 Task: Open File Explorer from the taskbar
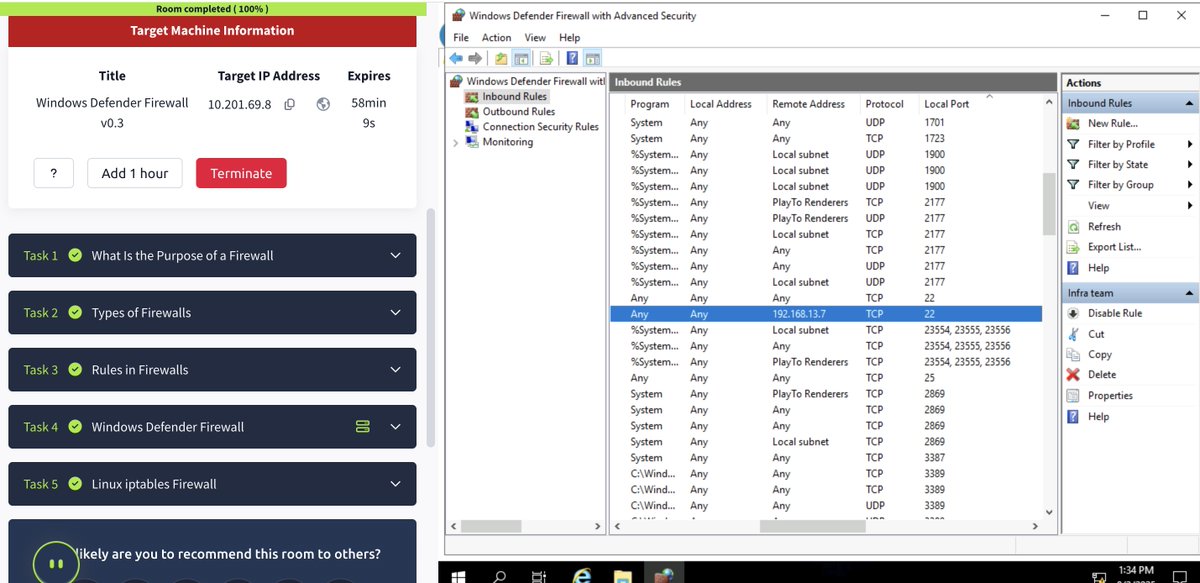623,575
